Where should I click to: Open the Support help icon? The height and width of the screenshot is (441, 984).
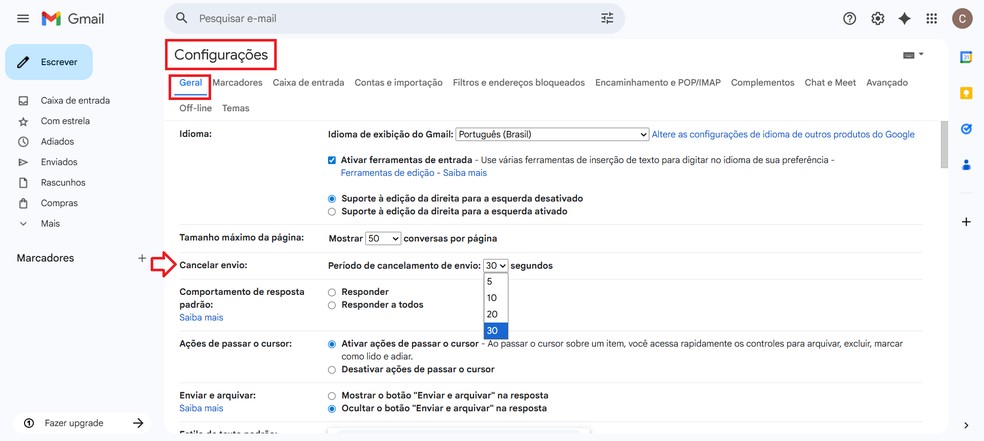849,19
